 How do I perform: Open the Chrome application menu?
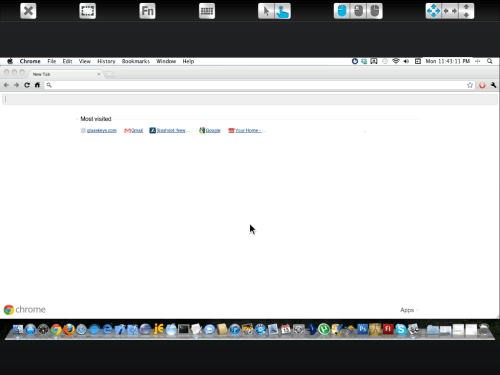coord(30,61)
